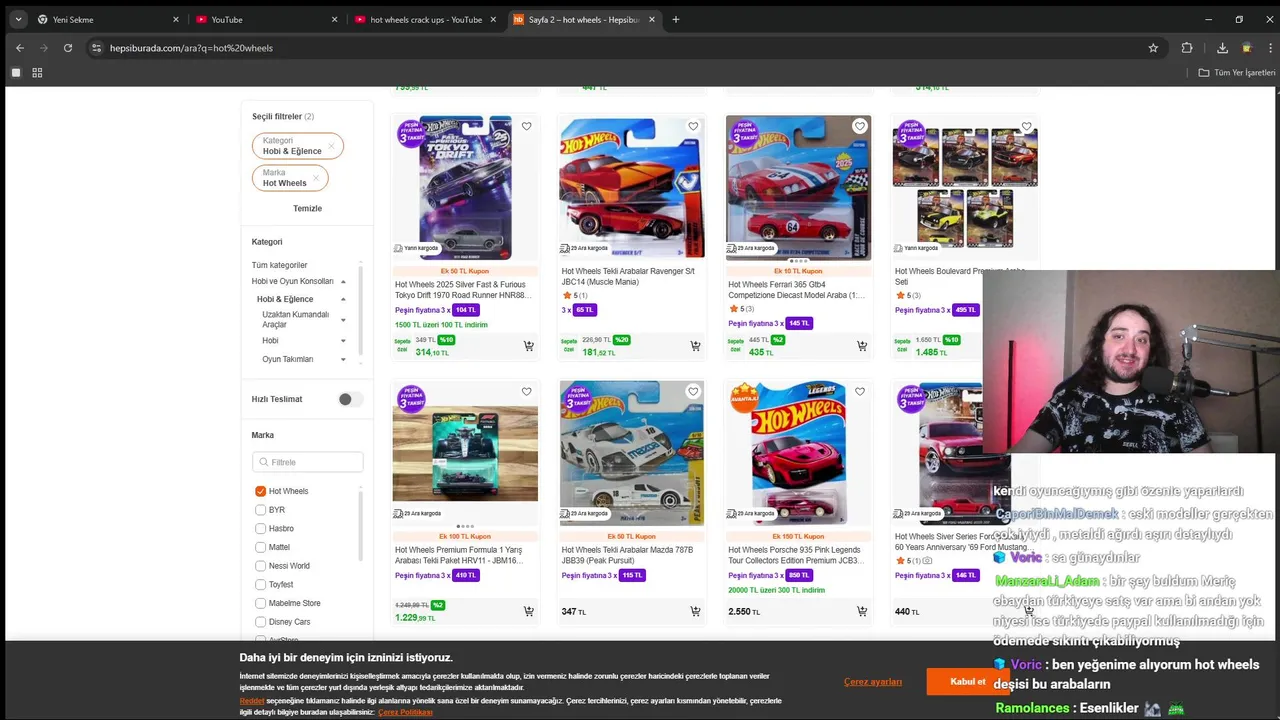This screenshot has width=1280, height=720.
Task: Open Tüm kategoriler link
Action: pyautogui.click(x=279, y=265)
